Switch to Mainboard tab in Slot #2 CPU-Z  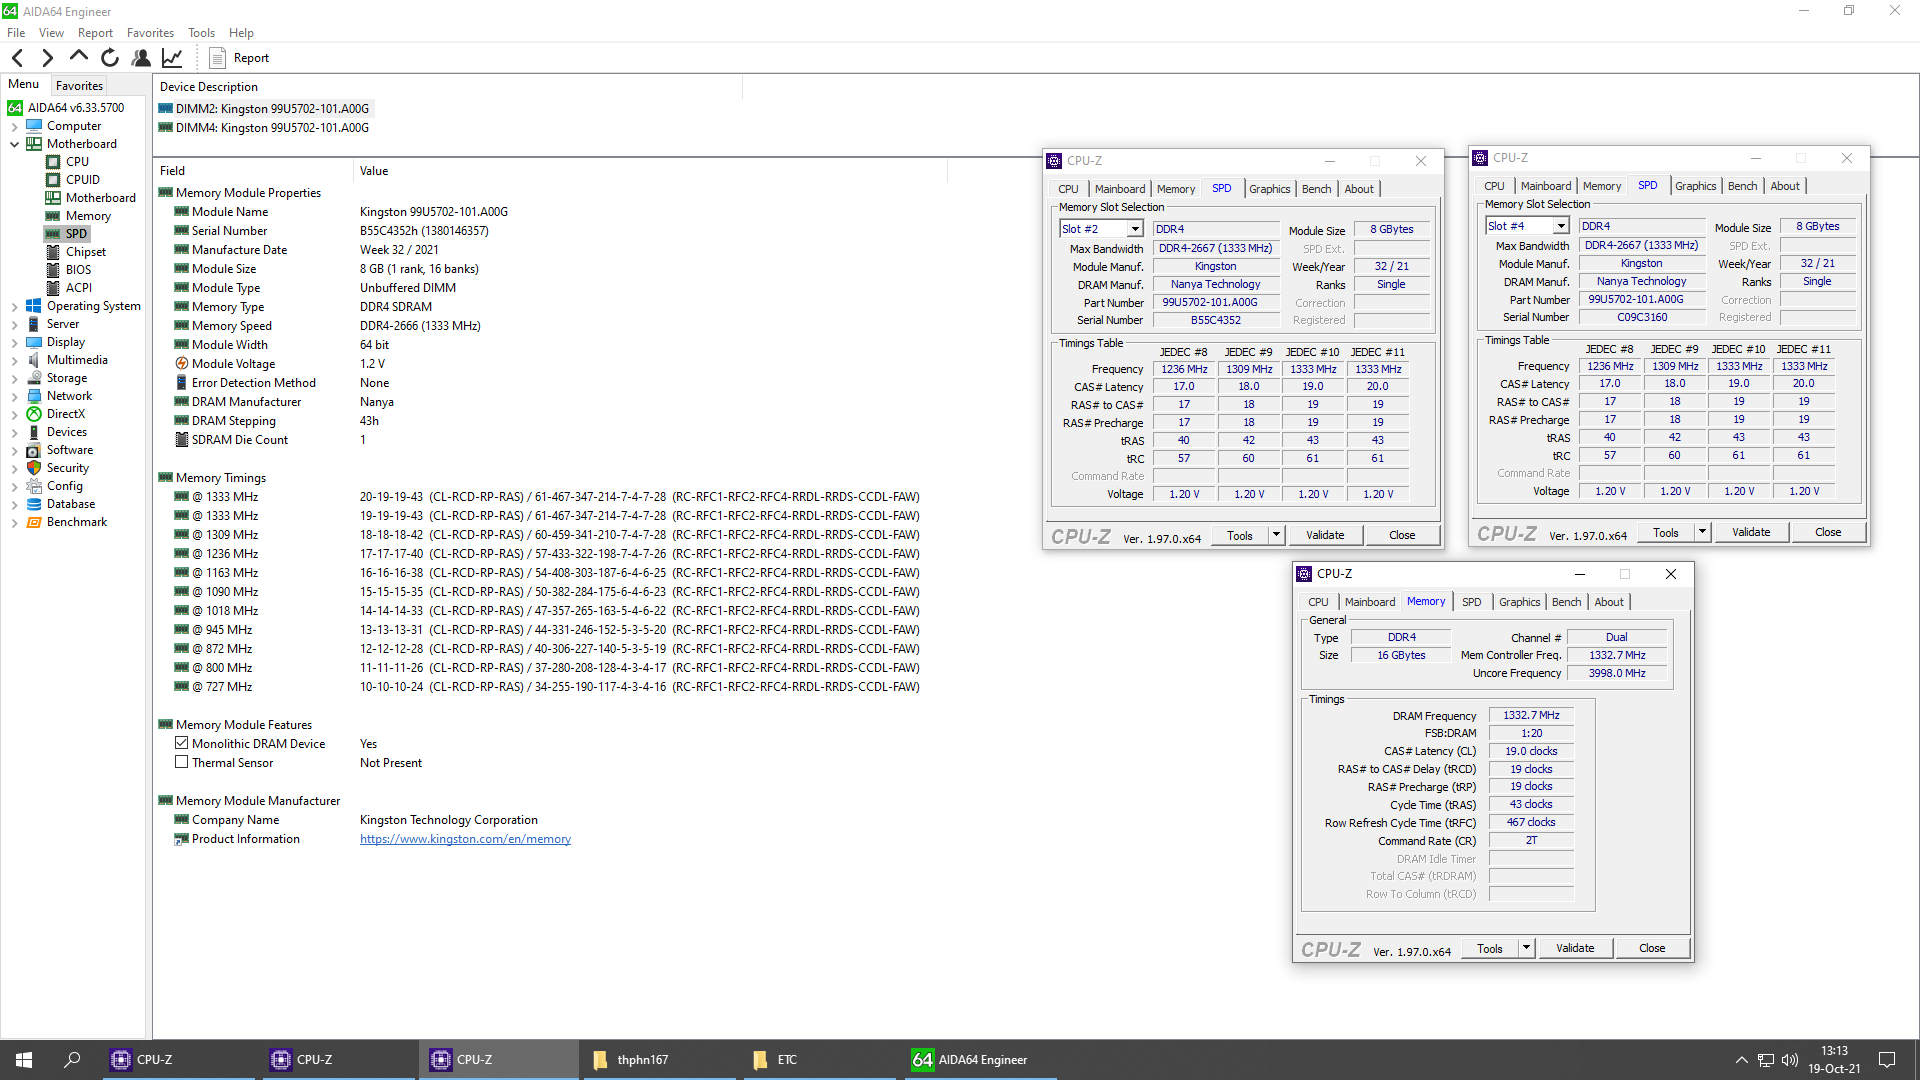pos(1119,189)
